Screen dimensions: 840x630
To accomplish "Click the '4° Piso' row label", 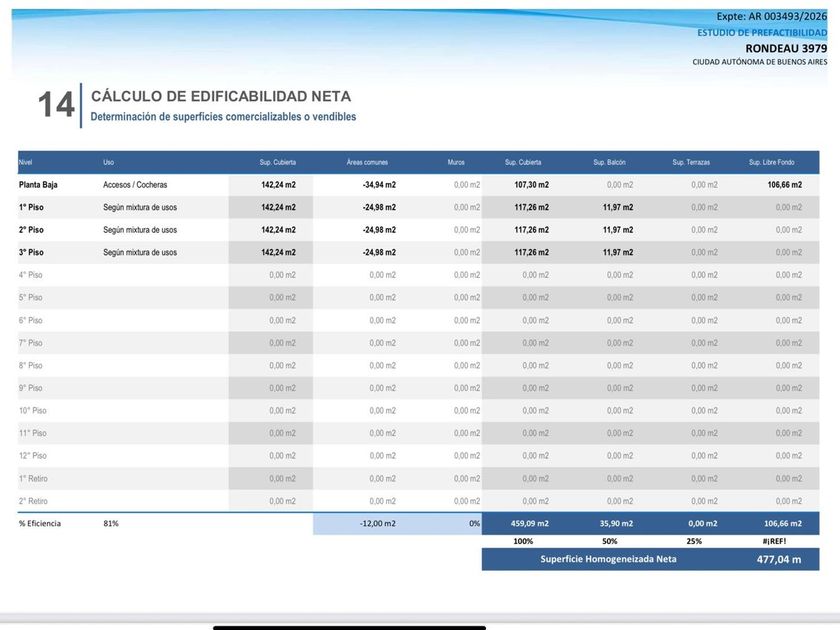I will 31,275.
